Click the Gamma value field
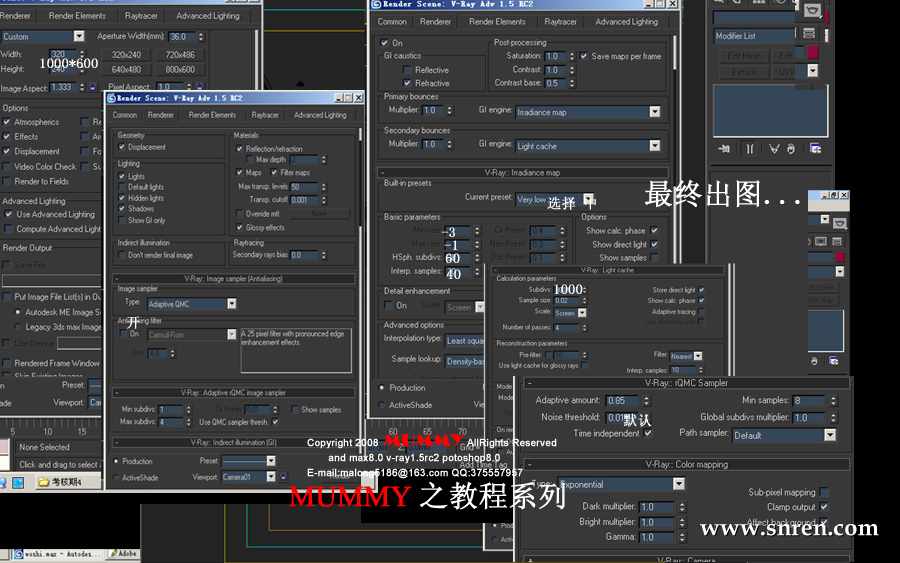This screenshot has height=563, width=900. [x=658, y=537]
